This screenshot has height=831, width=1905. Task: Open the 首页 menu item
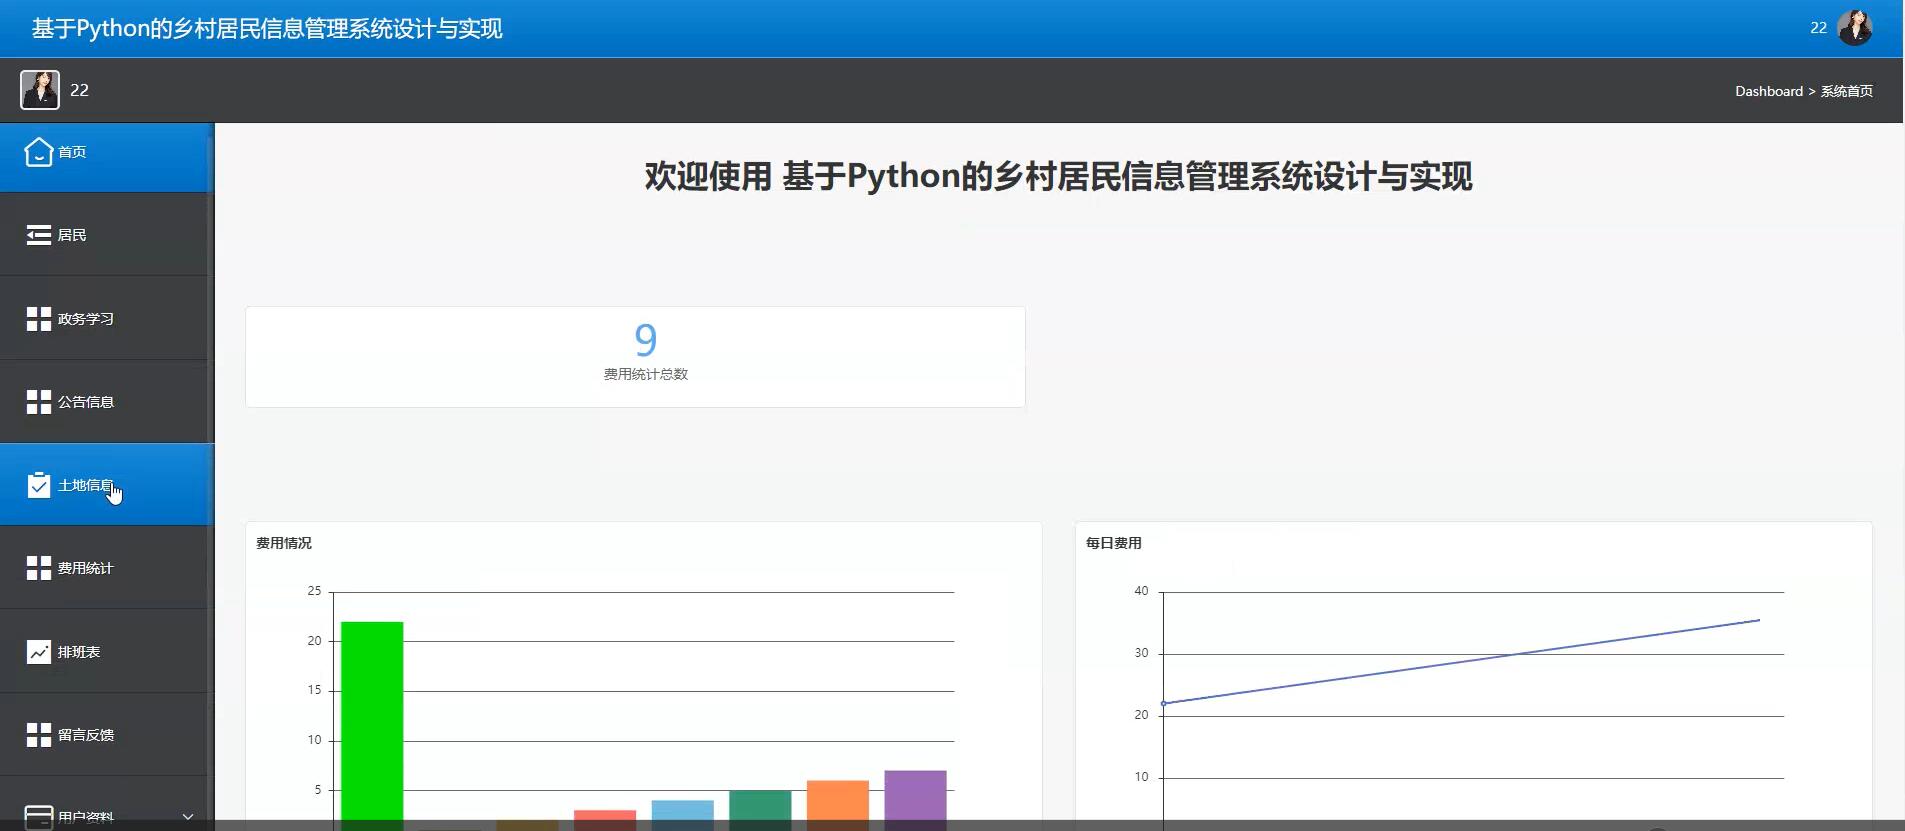coord(107,157)
